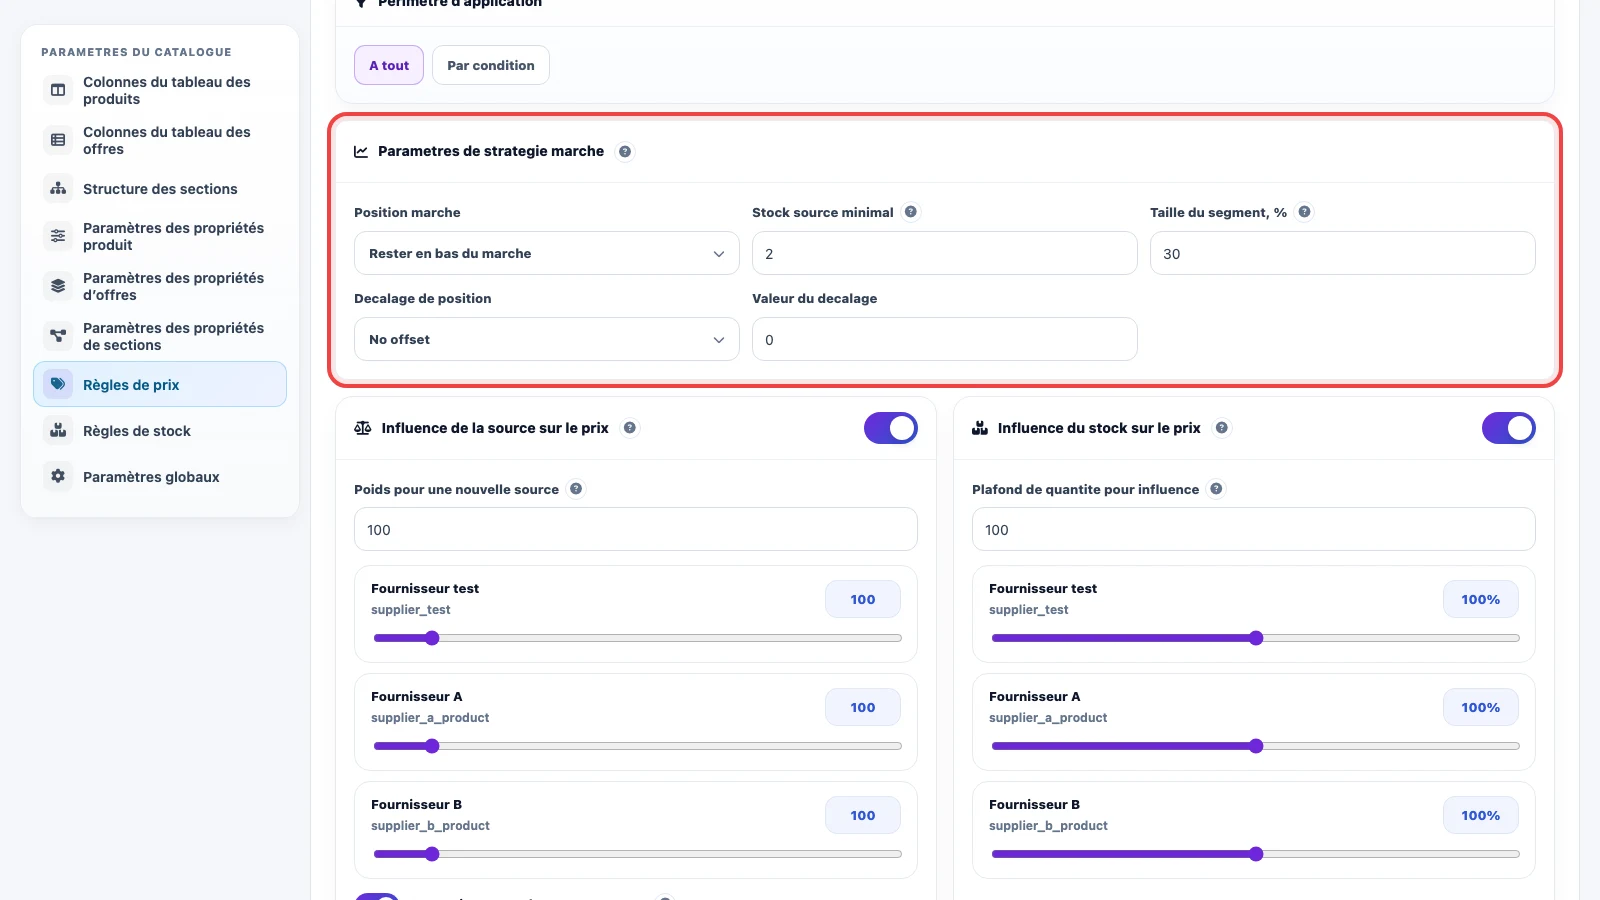Click the Règles de stock icon
1600x900 pixels.
click(58, 430)
